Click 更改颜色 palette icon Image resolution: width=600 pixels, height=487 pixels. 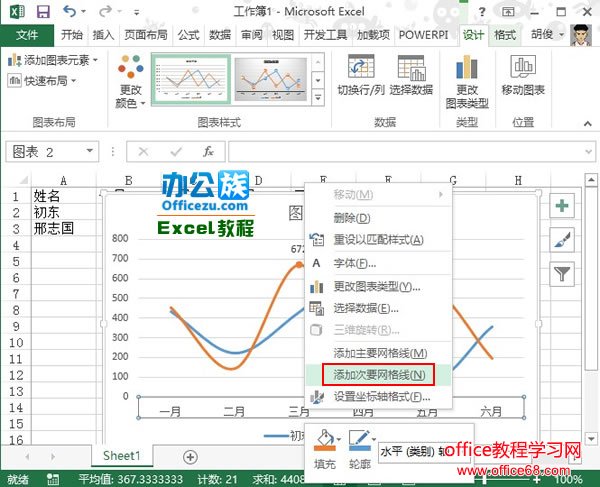coord(131,66)
